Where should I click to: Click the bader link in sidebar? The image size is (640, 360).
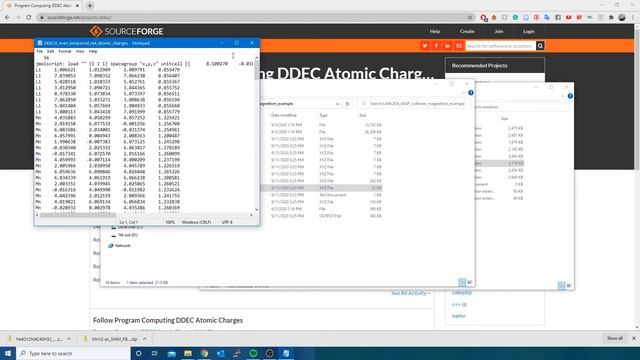[458, 316]
